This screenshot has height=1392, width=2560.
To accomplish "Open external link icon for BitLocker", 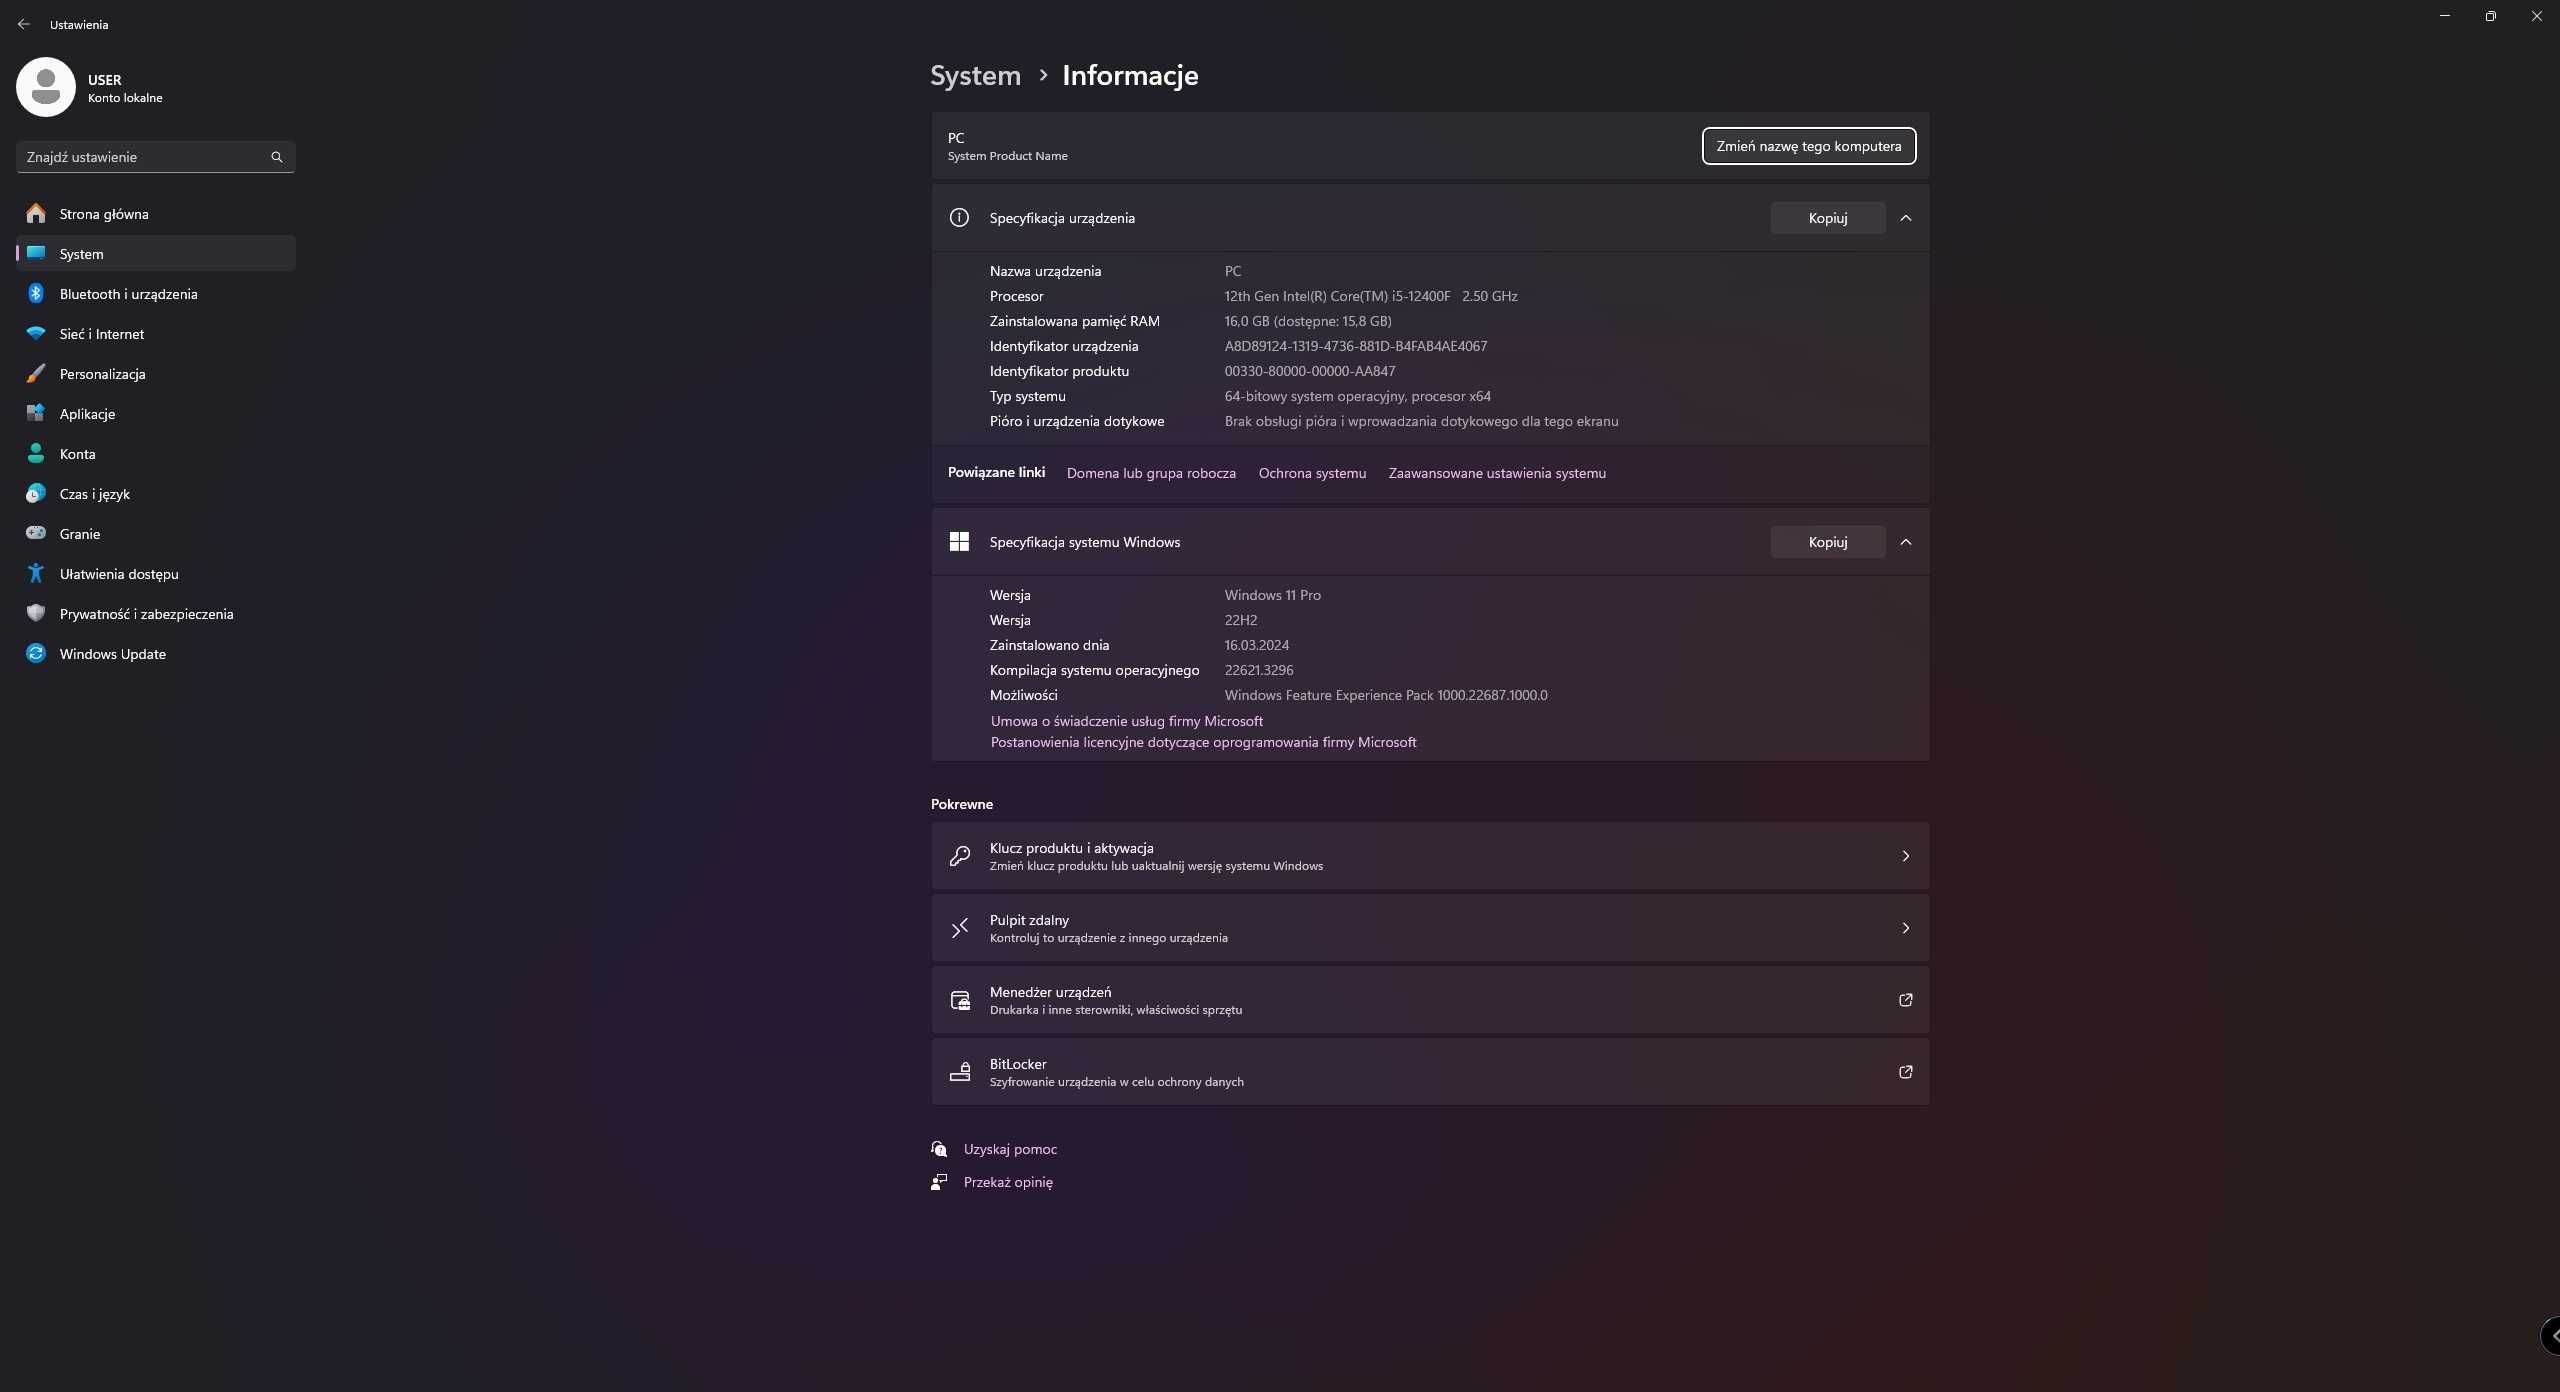I will point(1905,1072).
